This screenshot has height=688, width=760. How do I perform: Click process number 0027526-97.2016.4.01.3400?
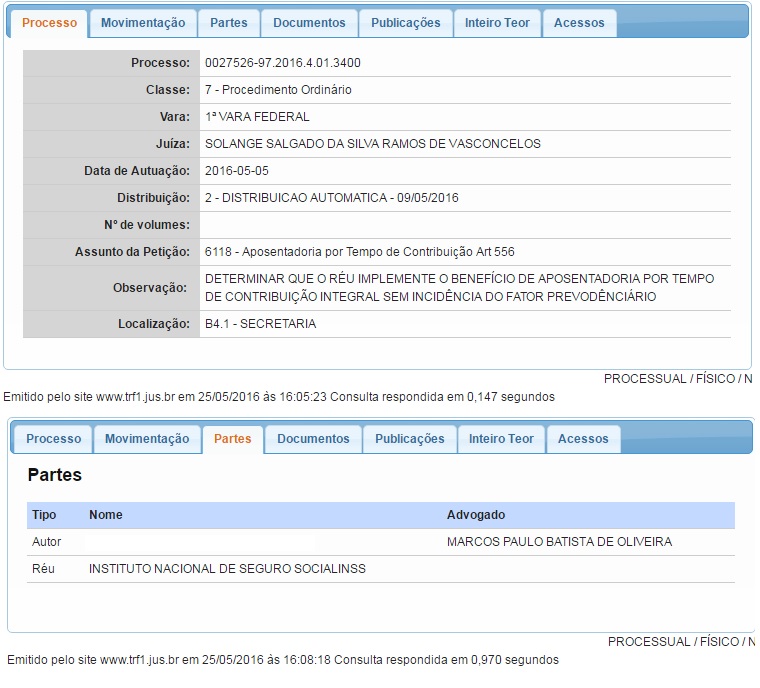[282, 63]
